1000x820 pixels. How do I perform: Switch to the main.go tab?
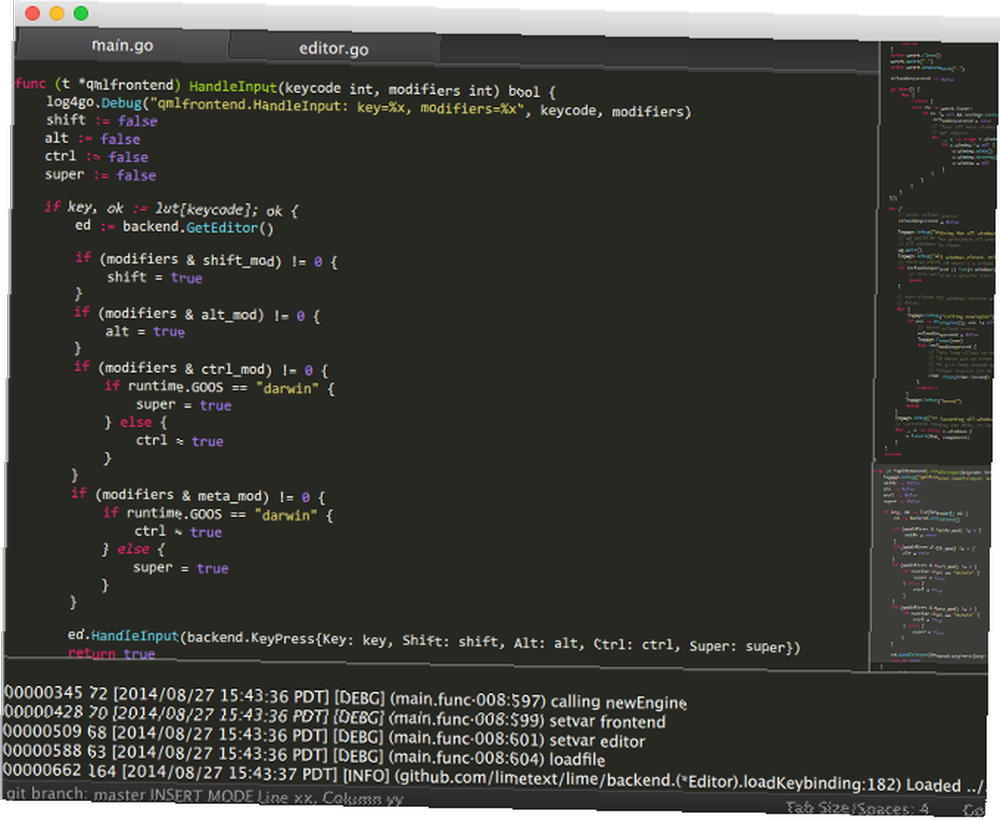[122, 45]
